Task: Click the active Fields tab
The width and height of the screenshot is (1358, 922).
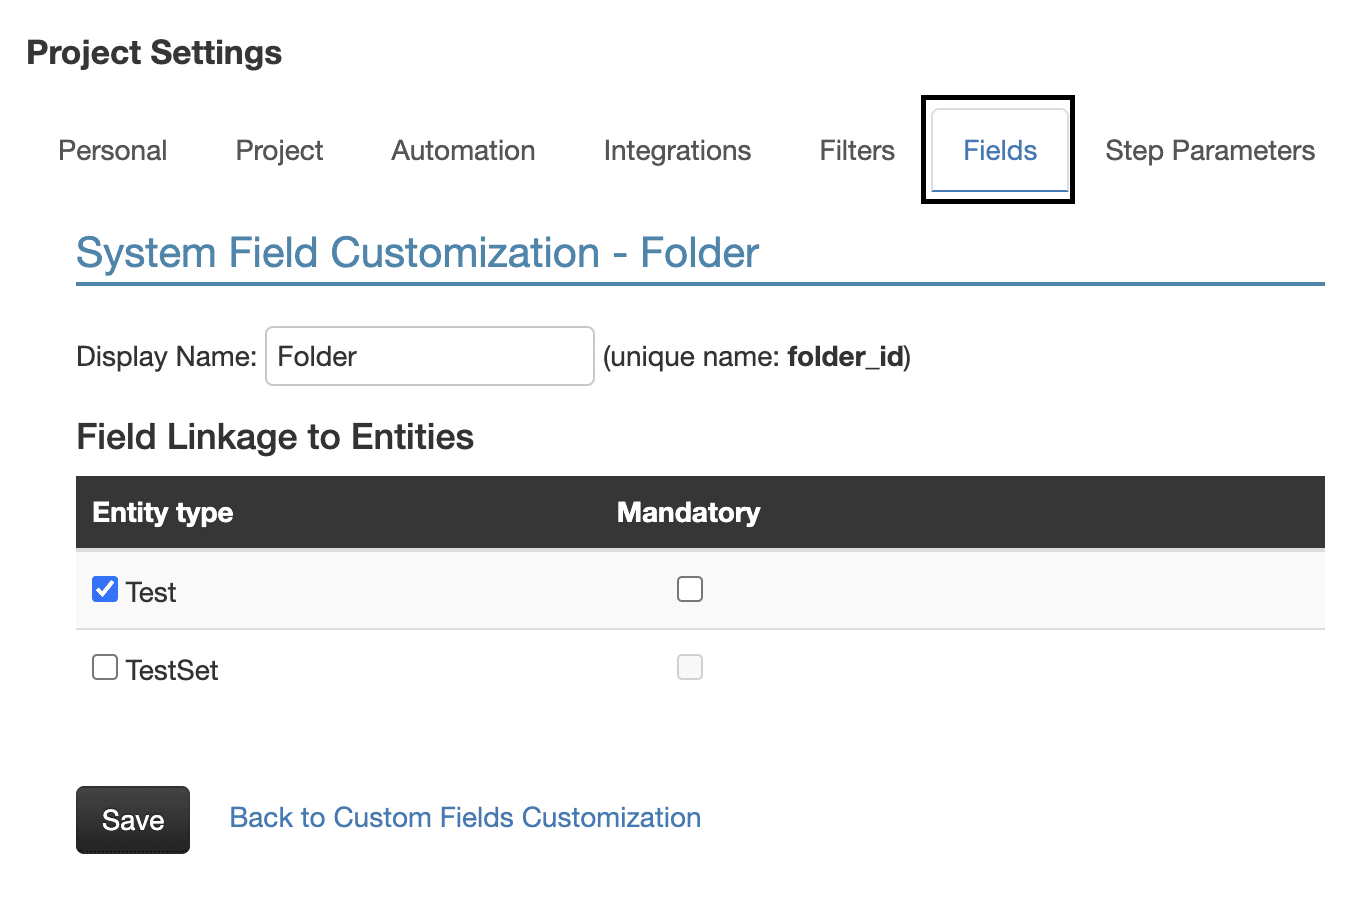Action: click(x=1000, y=151)
